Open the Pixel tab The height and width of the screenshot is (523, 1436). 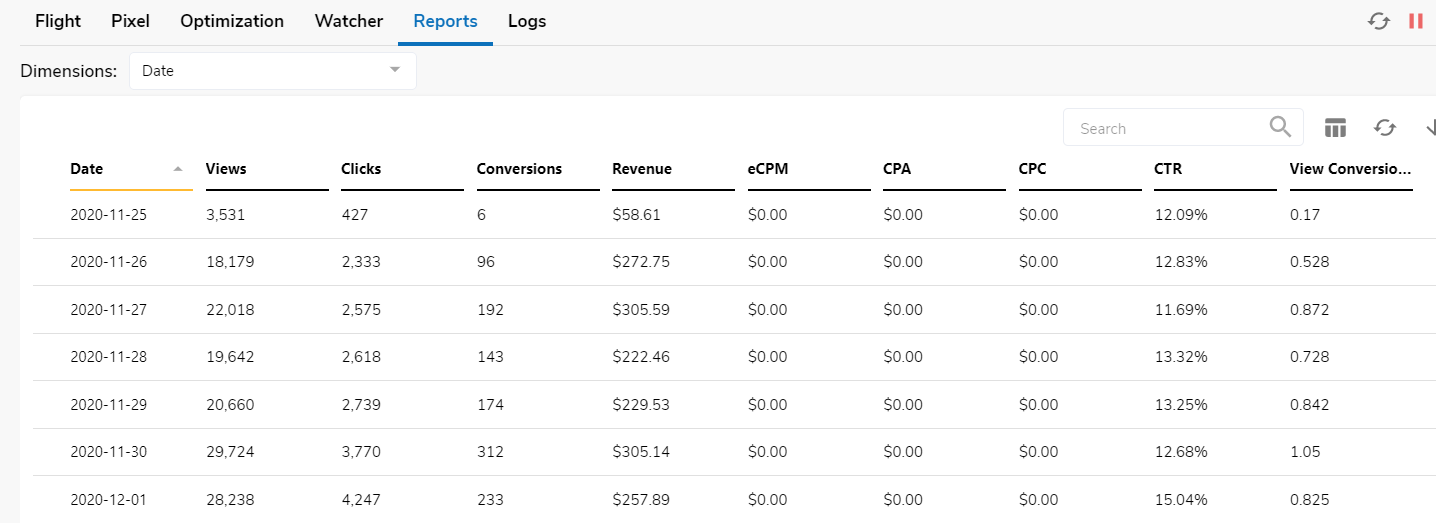point(130,21)
